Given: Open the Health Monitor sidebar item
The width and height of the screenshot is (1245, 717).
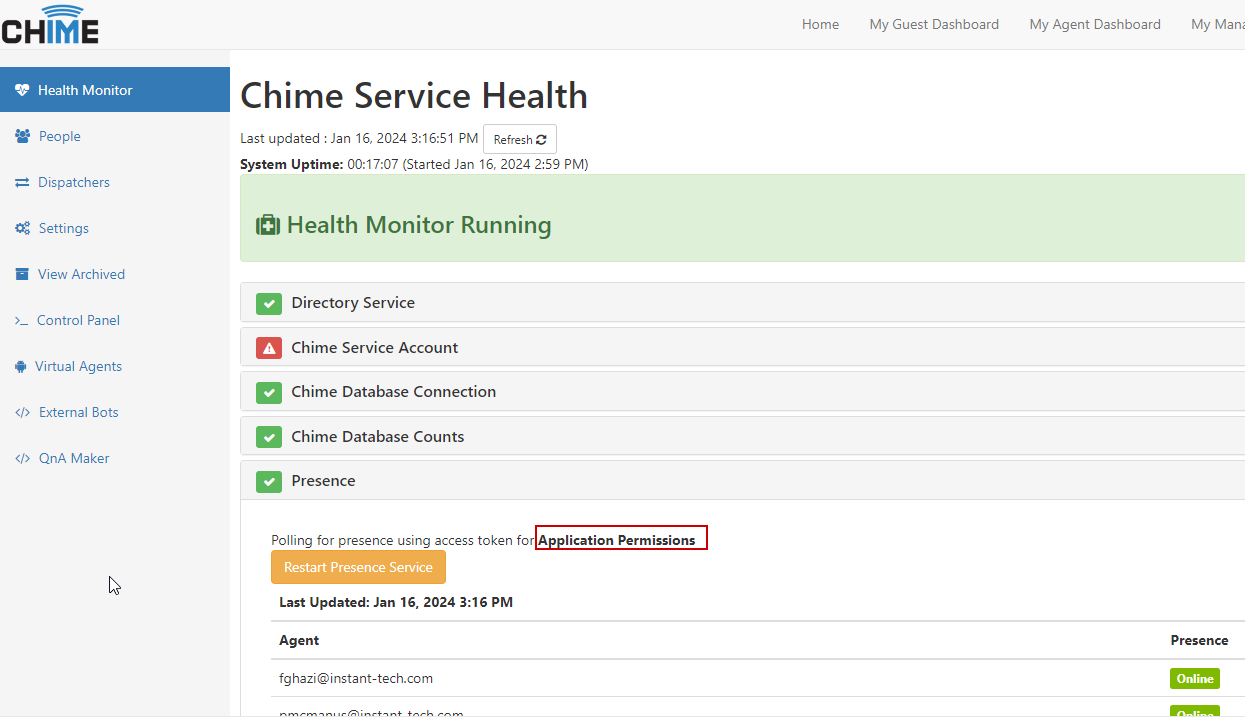Looking at the screenshot, I should 115,90.
